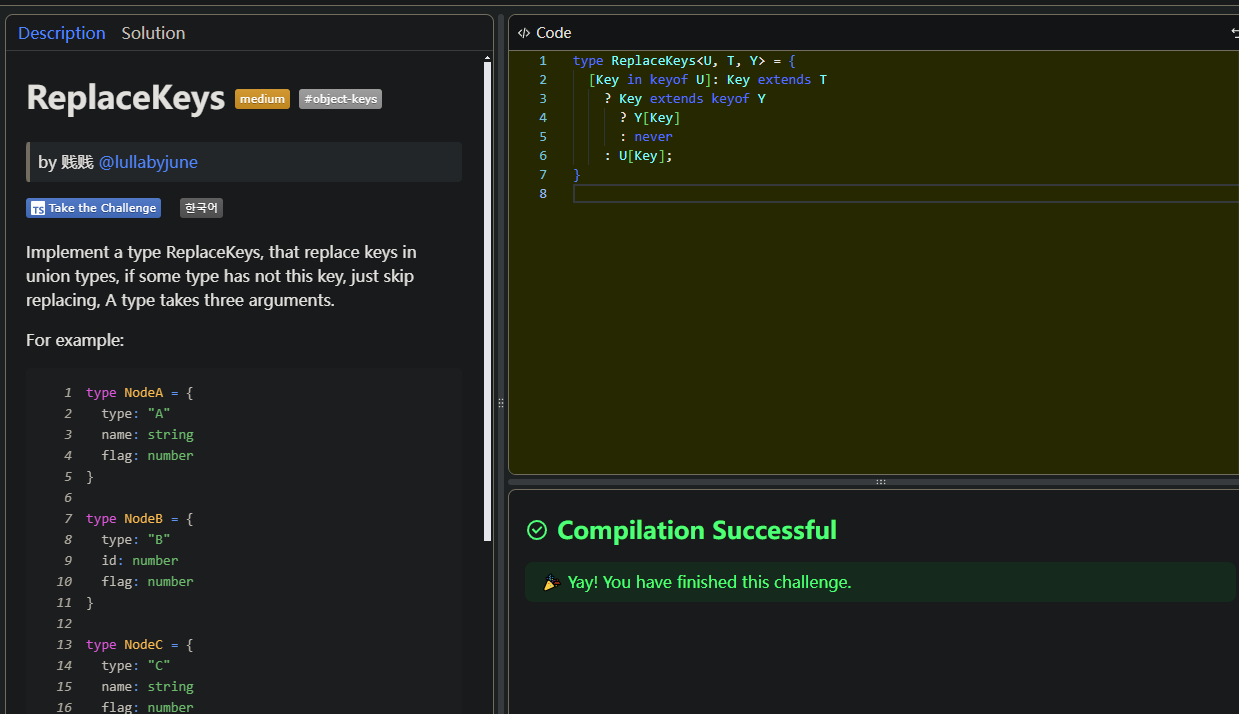Screen dimensions: 1239x714
Task: Click 'type NodeB = {' in example code
Action: coord(139,519)
